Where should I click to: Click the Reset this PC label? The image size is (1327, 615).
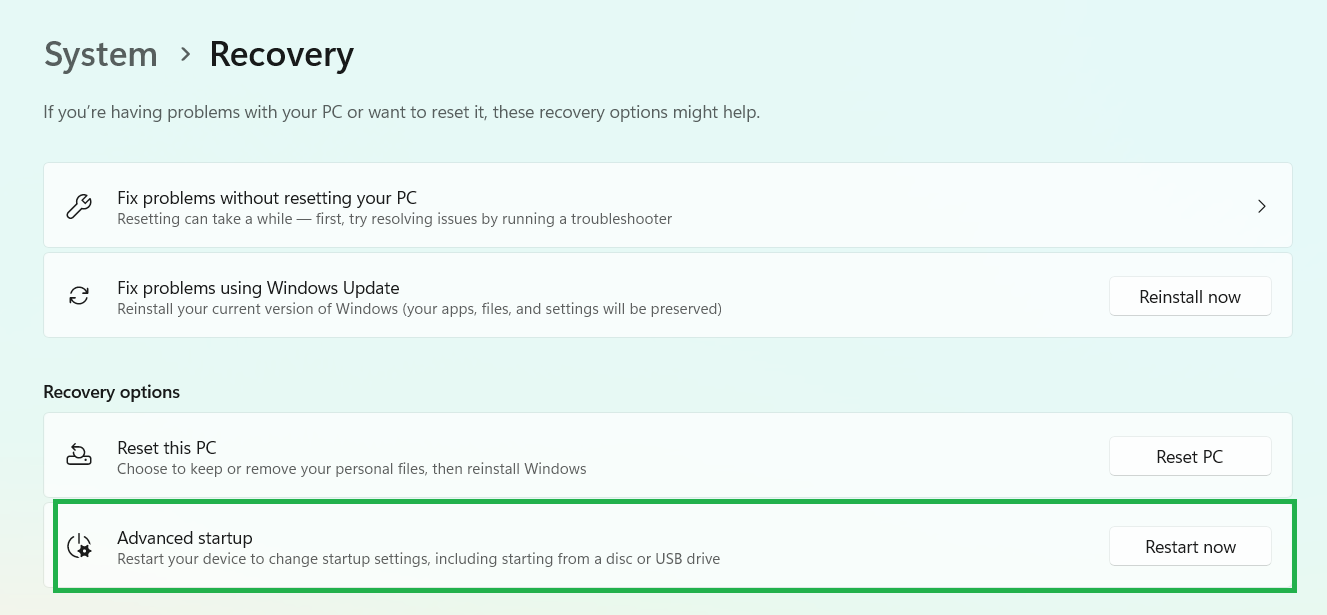(x=167, y=448)
